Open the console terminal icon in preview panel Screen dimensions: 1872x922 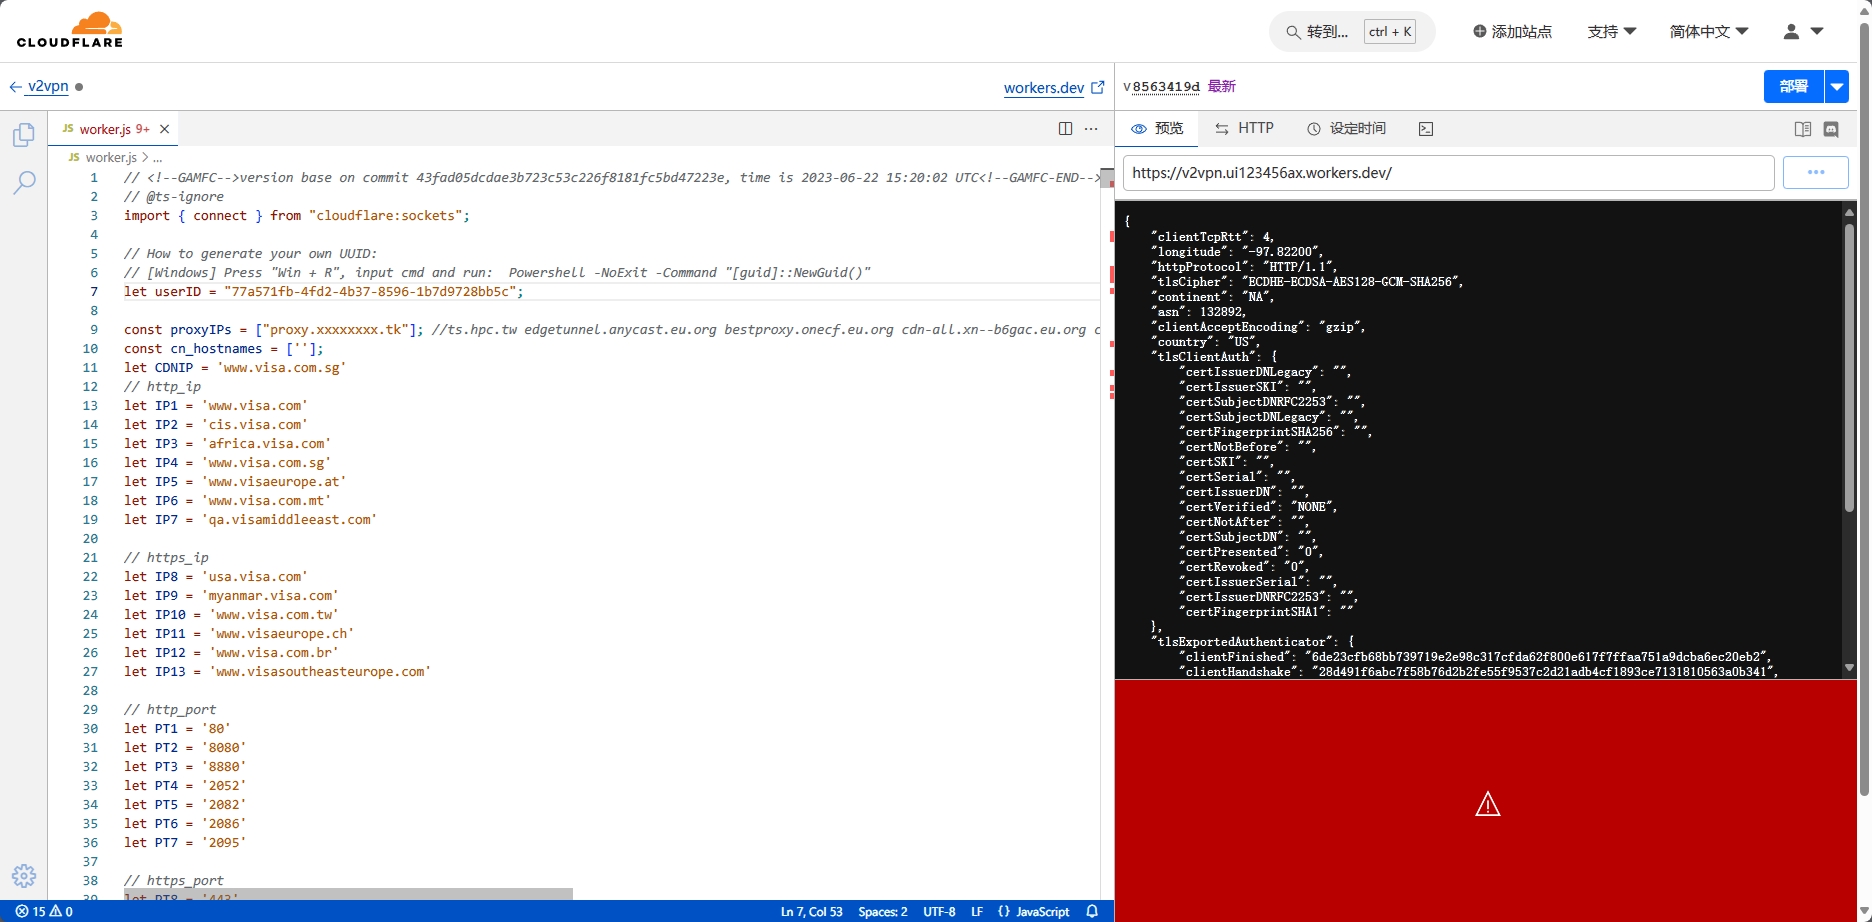tap(1426, 129)
